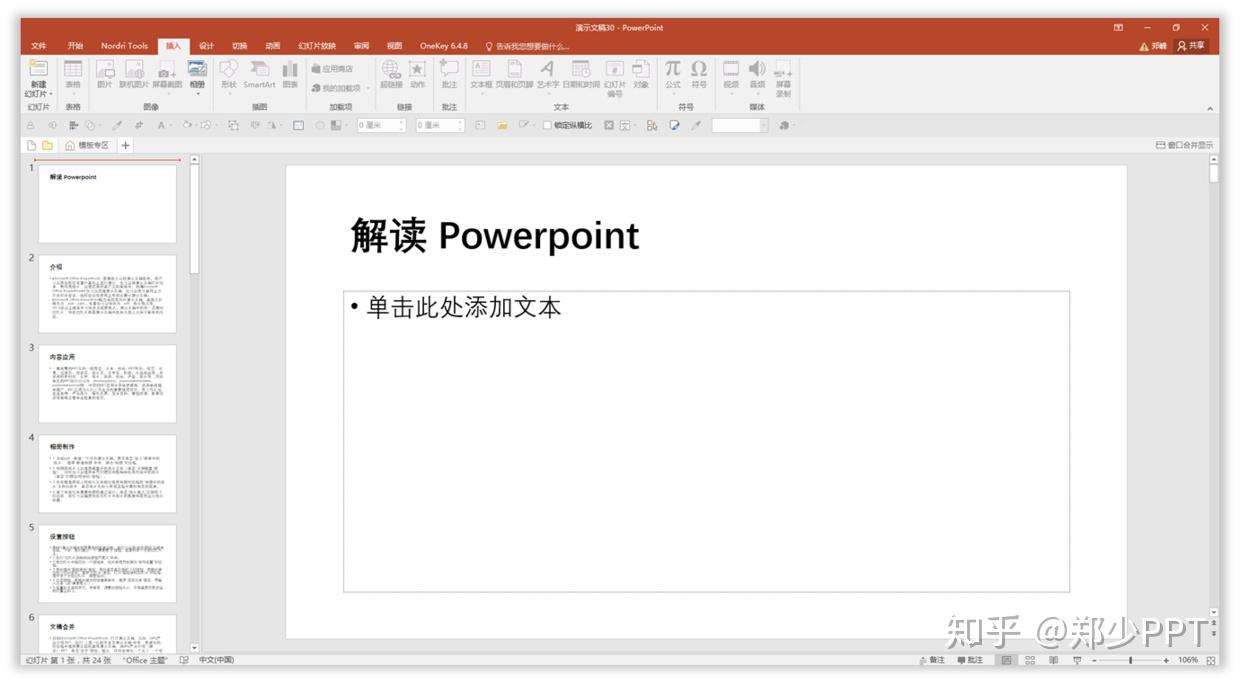This screenshot has width=1240, height=683.
Task: Insert a picture with 图片 icon
Action: point(104,69)
